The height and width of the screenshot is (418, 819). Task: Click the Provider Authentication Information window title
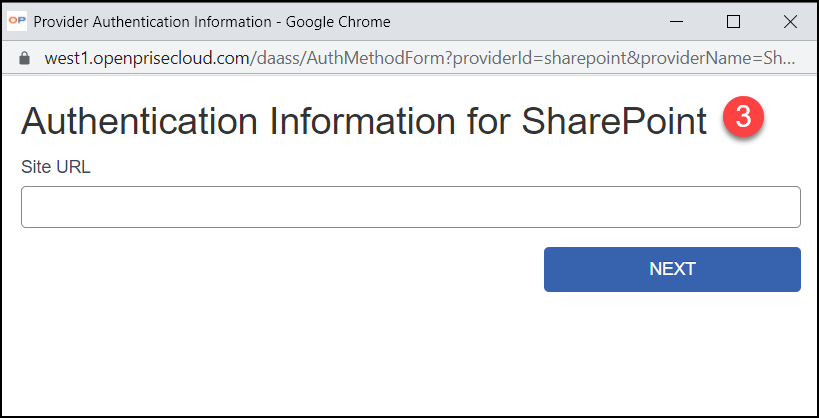click(153, 22)
